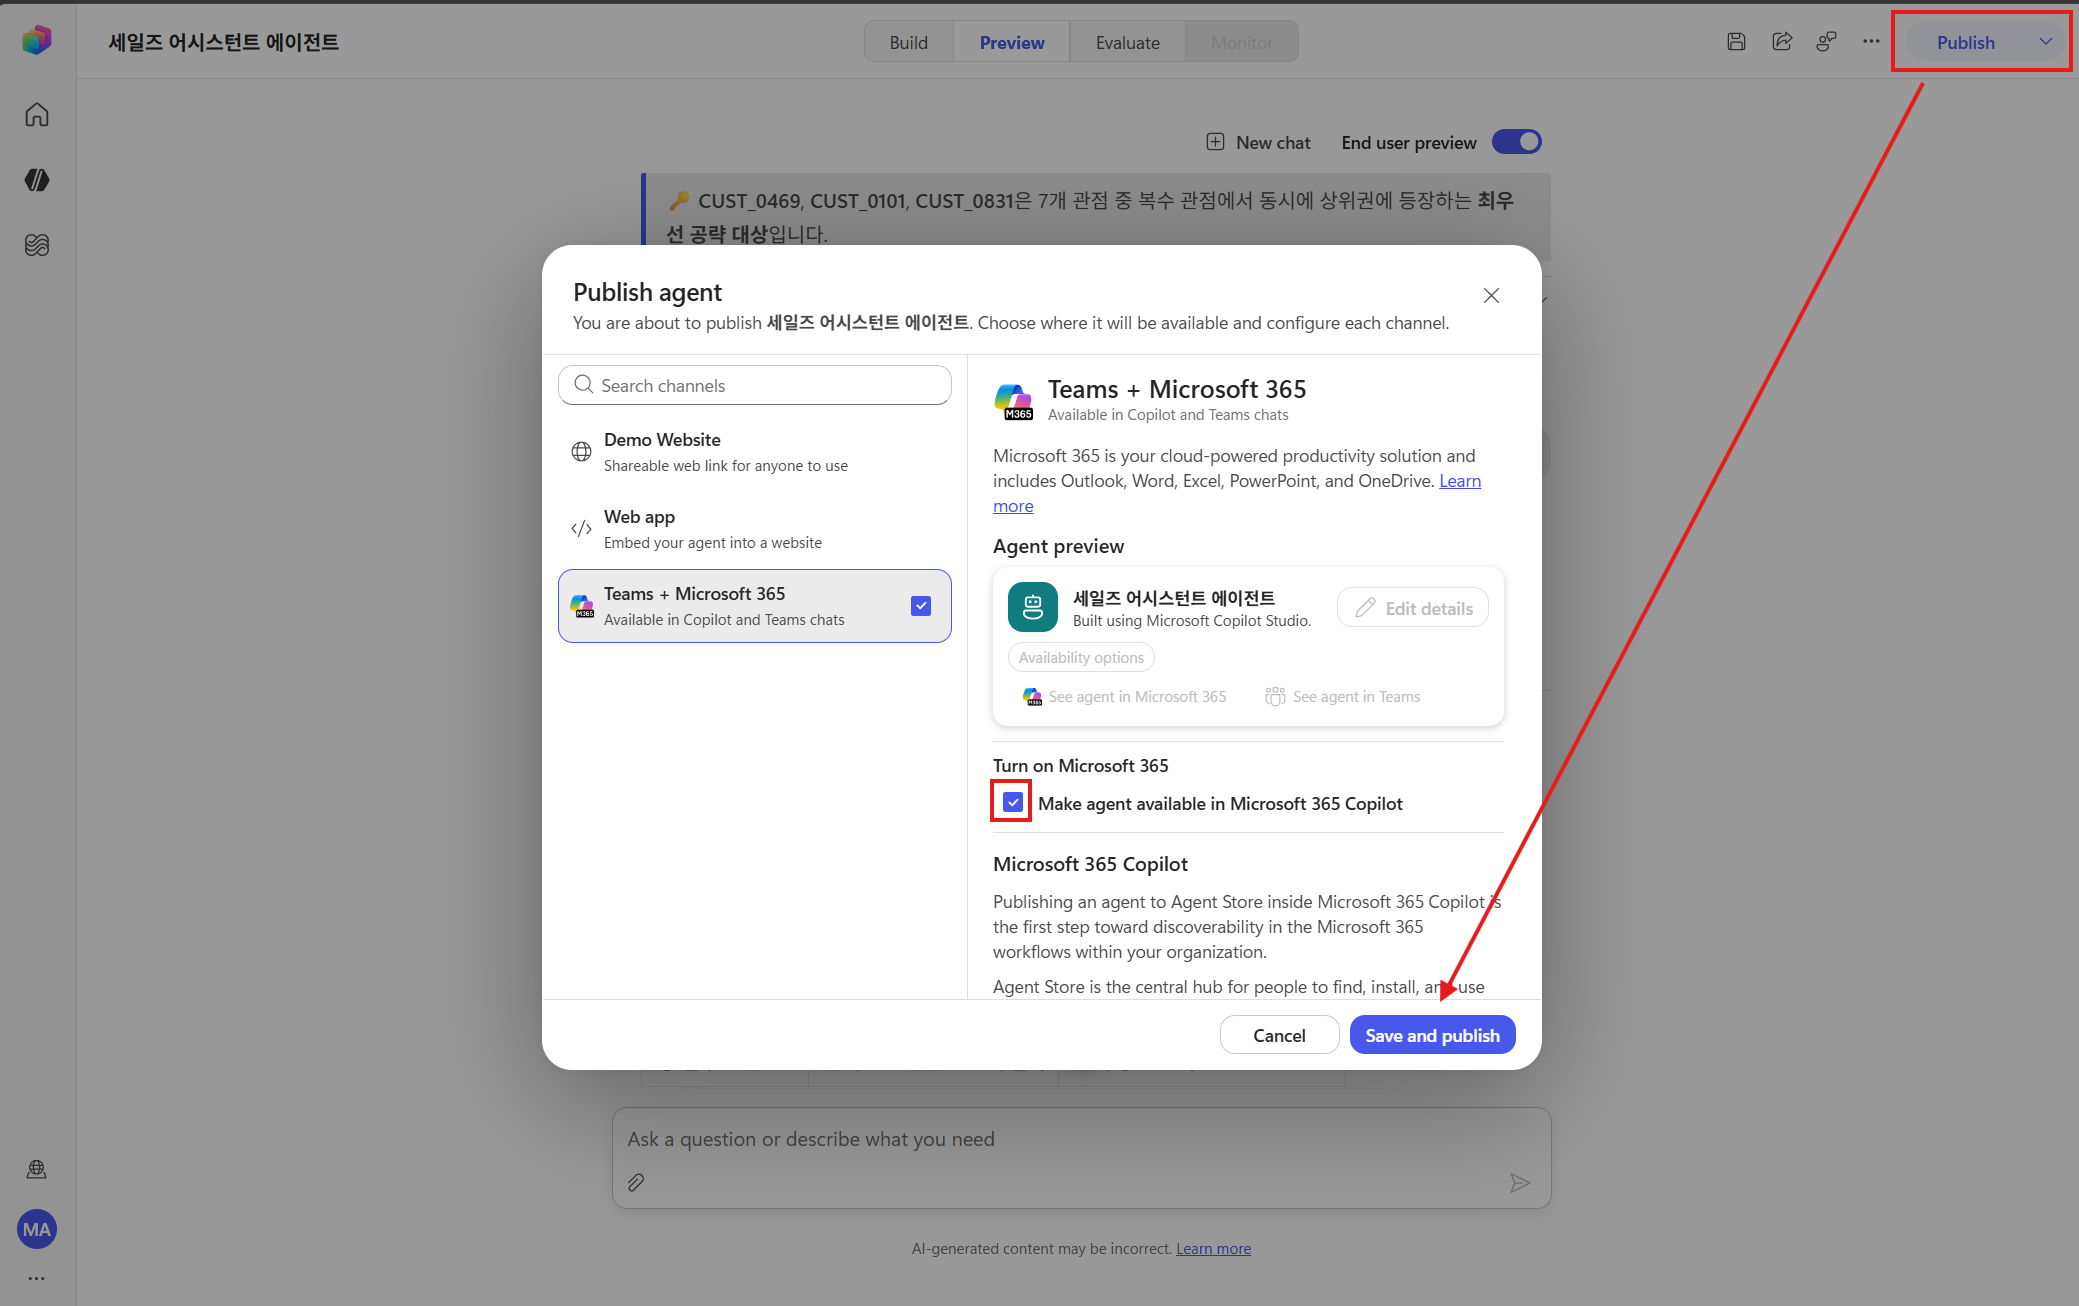This screenshot has height=1306, width=2079.
Task: Expand the Publish dropdown arrow
Action: [2046, 42]
